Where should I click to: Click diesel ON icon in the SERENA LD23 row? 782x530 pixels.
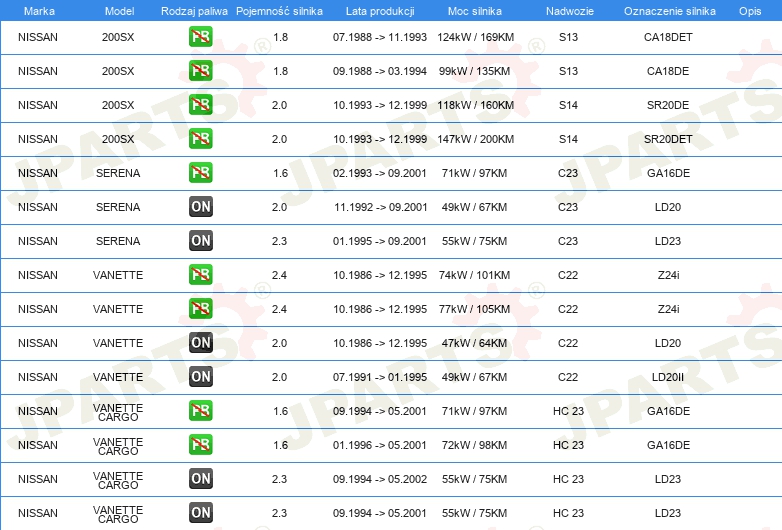(200, 241)
